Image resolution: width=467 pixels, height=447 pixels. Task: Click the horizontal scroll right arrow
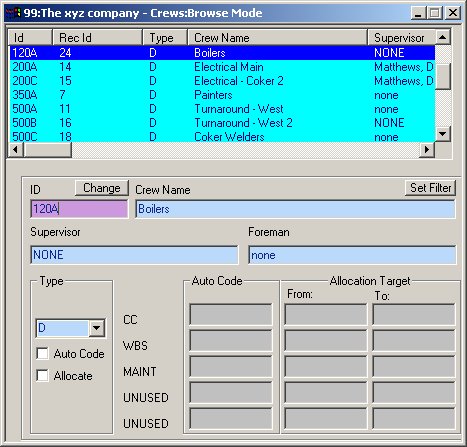pyautogui.click(x=427, y=149)
